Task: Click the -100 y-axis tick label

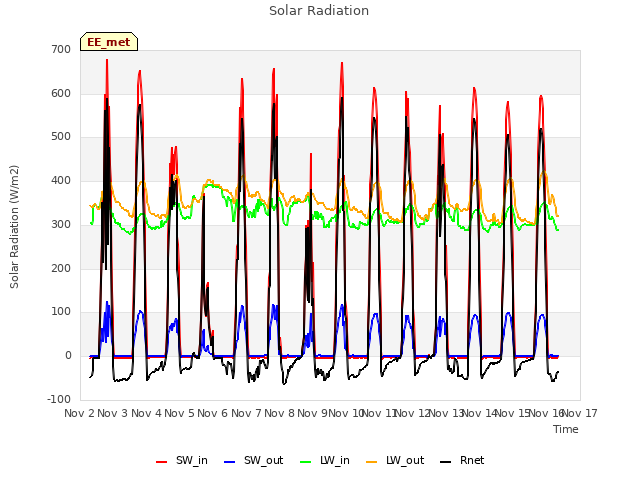Action: coord(59,399)
